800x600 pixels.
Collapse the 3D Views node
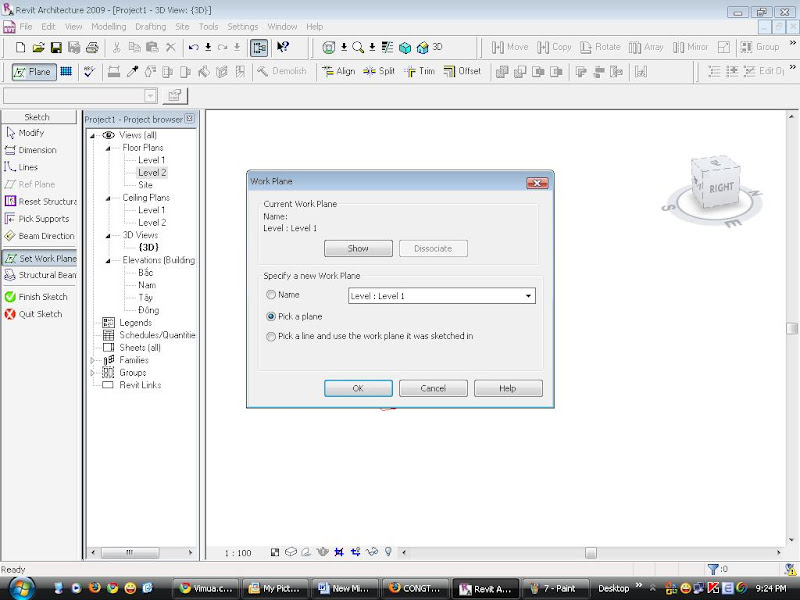click(108, 236)
